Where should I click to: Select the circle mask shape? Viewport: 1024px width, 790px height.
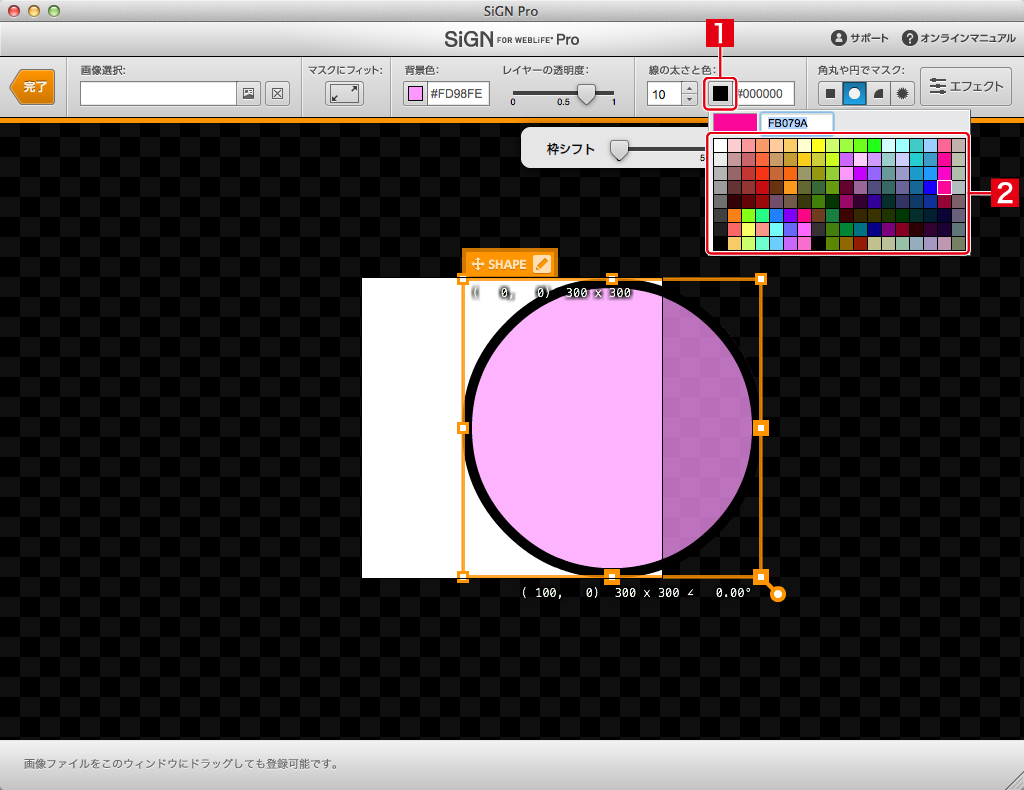(854, 93)
